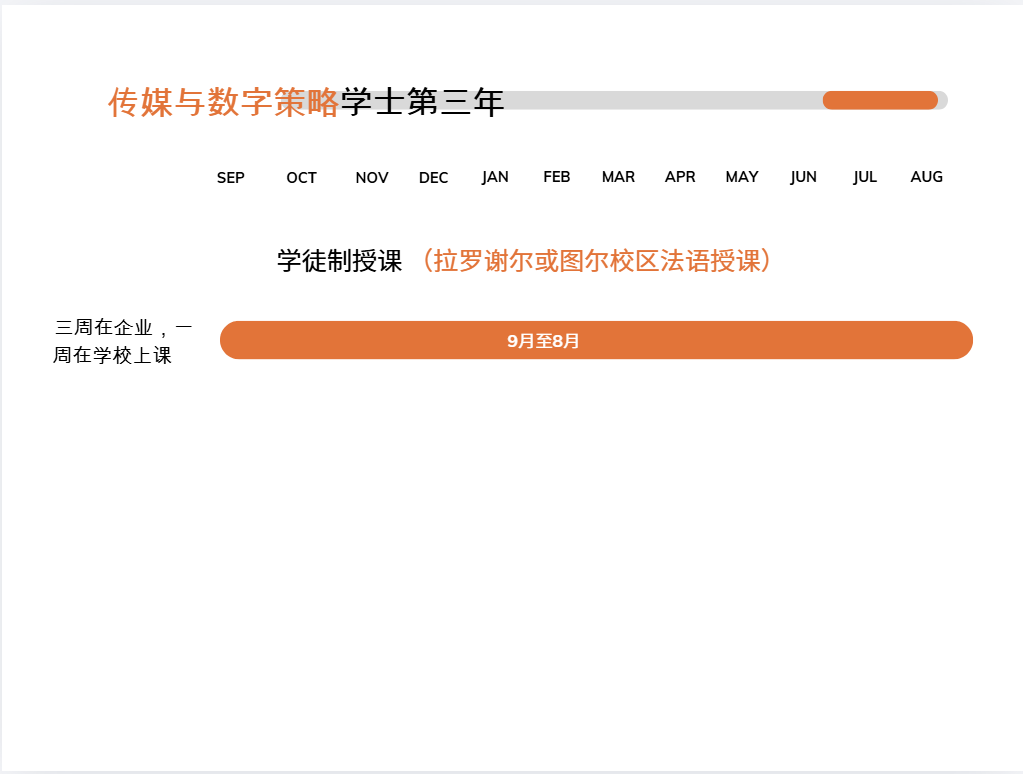Select the orange title text 传媒与数字策略

[x=223, y=102]
